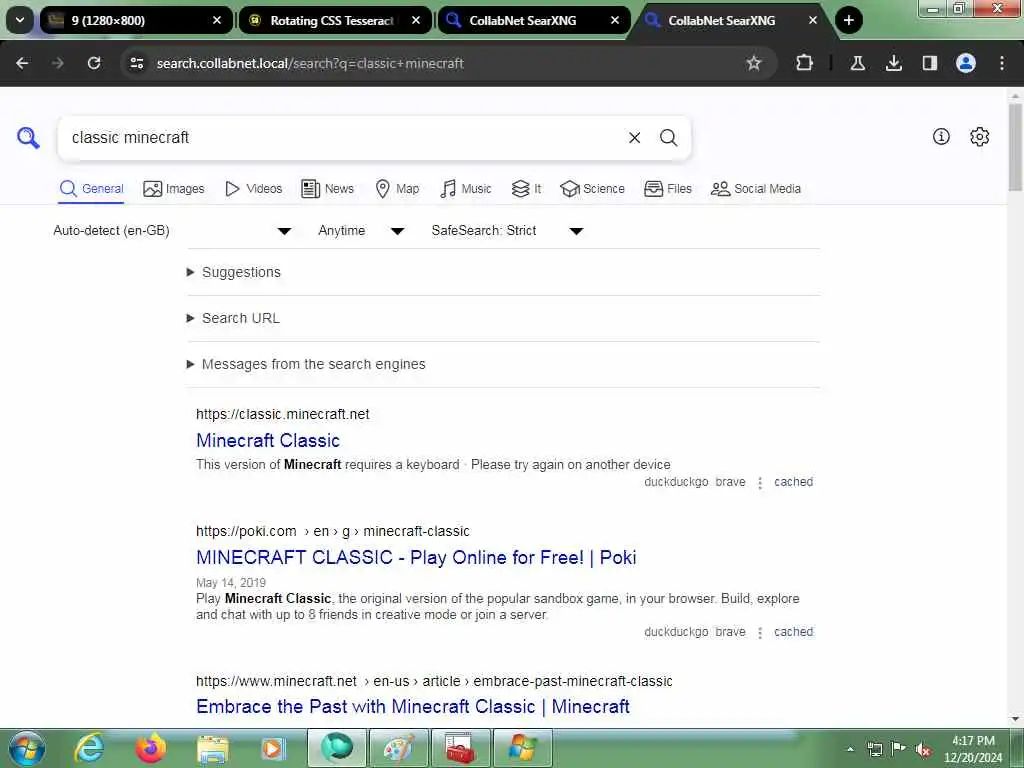Select the Videos category tab
This screenshot has height=768, width=1024.
(x=253, y=189)
